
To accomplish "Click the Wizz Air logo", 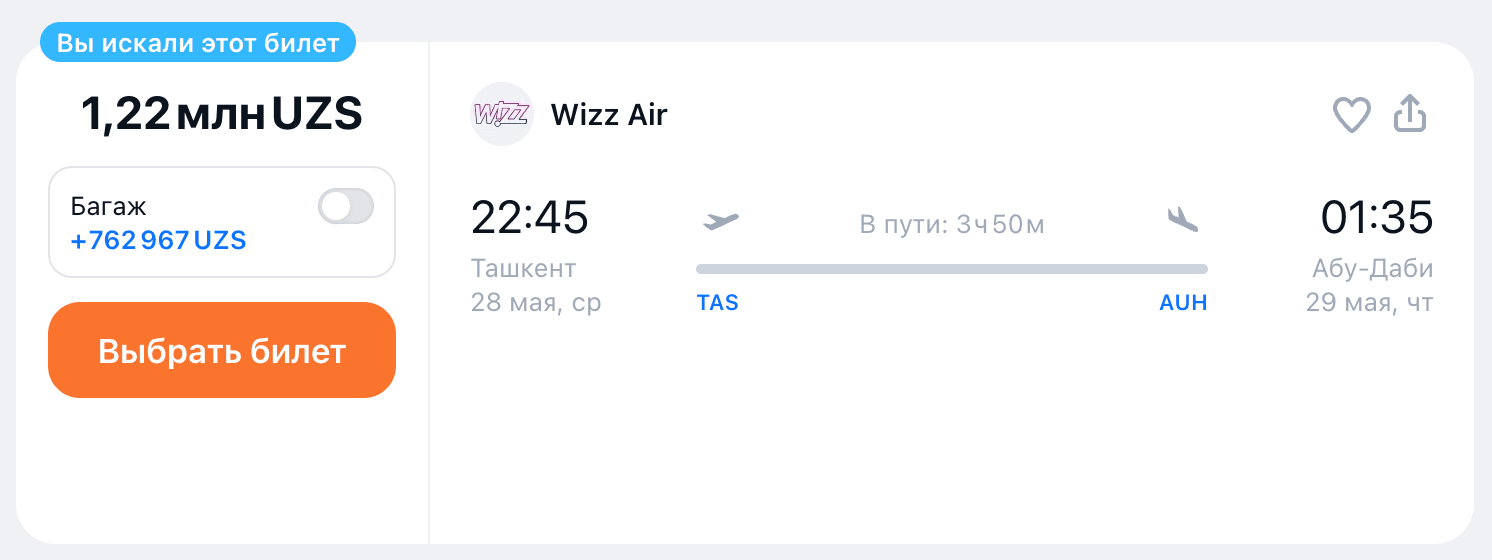I will click(x=501, y=114).
